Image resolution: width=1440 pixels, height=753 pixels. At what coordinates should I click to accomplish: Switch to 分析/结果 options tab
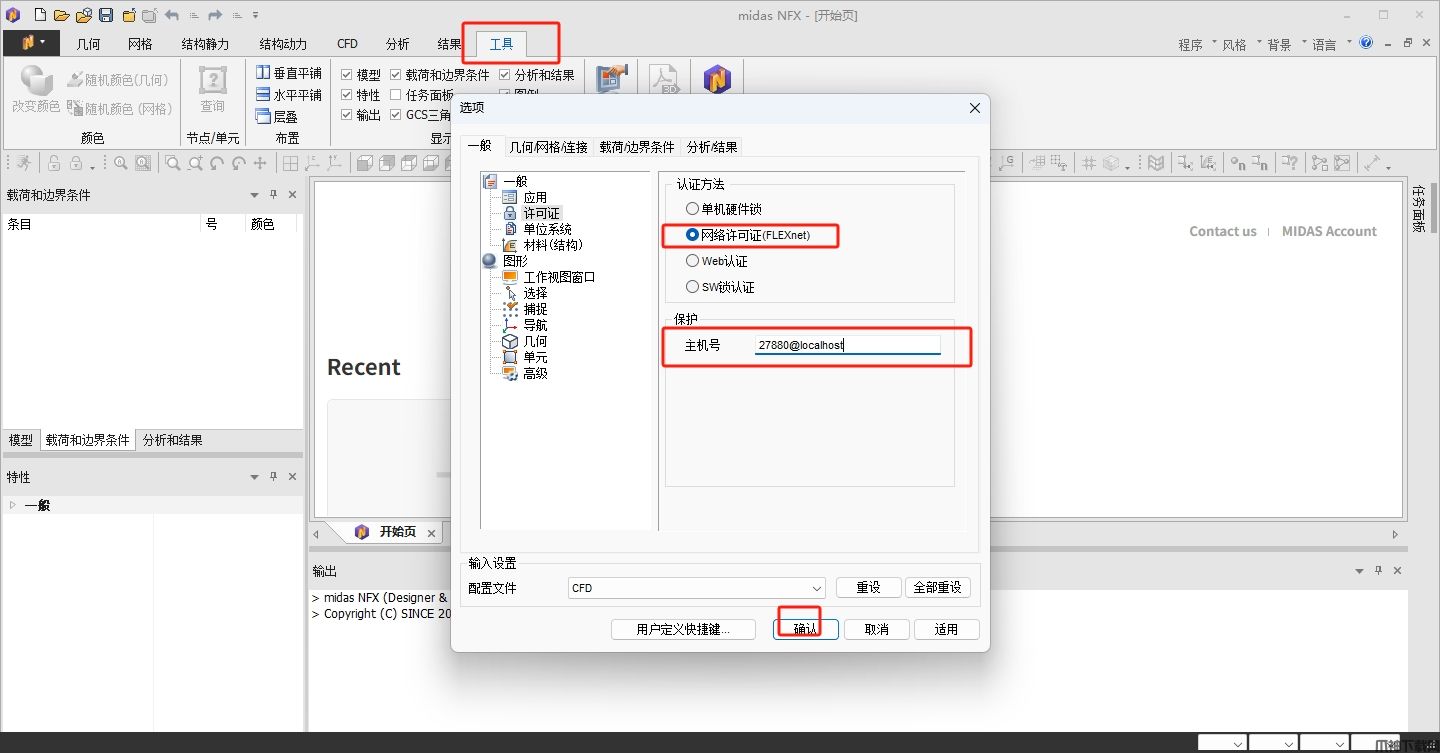tap(712, 147)
